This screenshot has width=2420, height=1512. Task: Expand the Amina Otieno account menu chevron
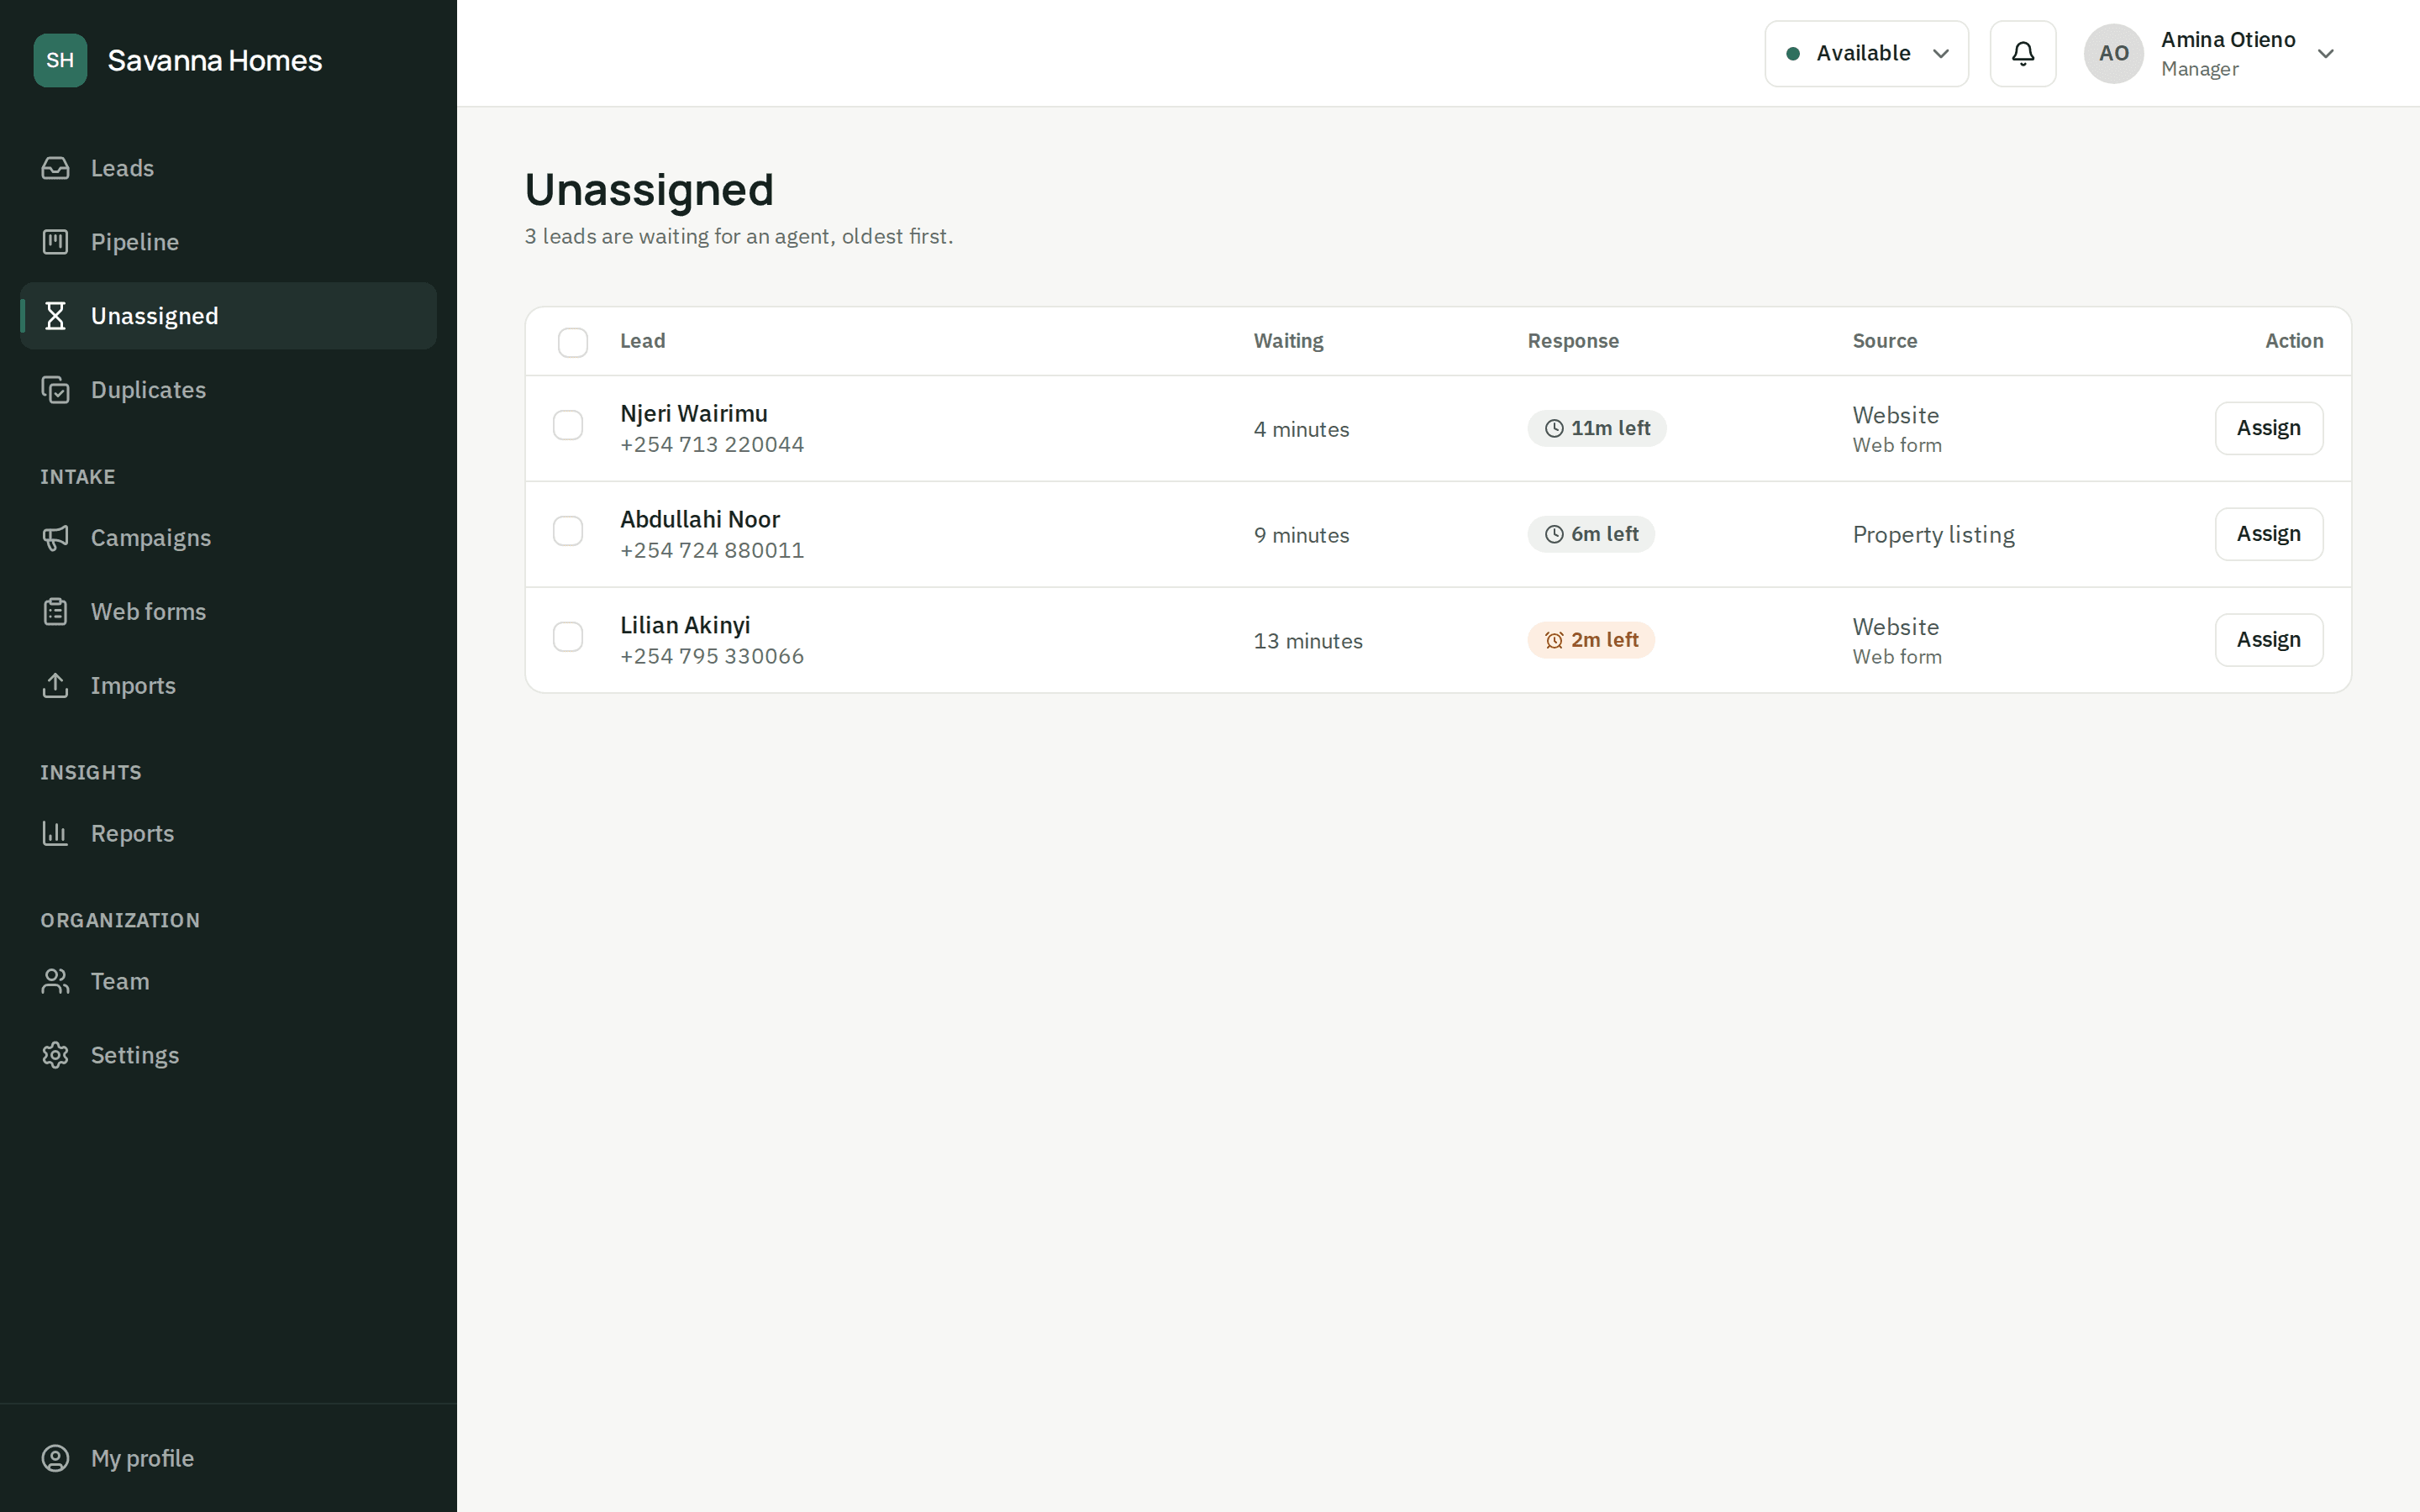(2326, 54)
